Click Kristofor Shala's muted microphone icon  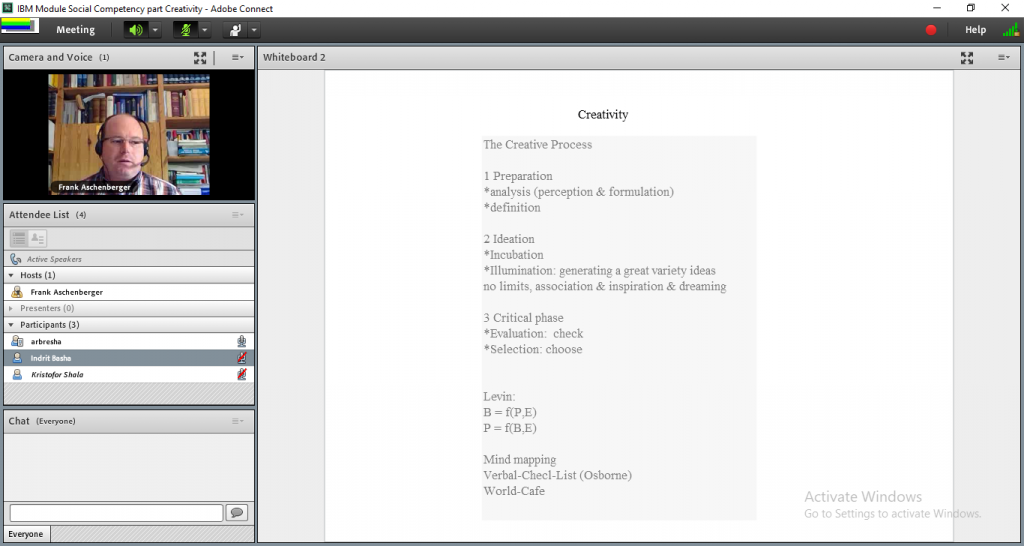click(242, 374)
